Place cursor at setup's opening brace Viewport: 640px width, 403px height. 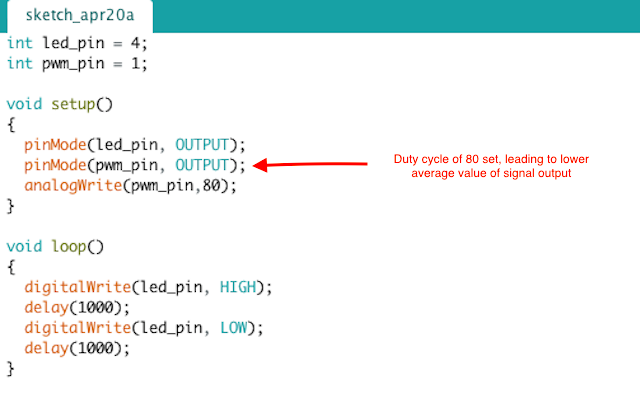point(11,125)
